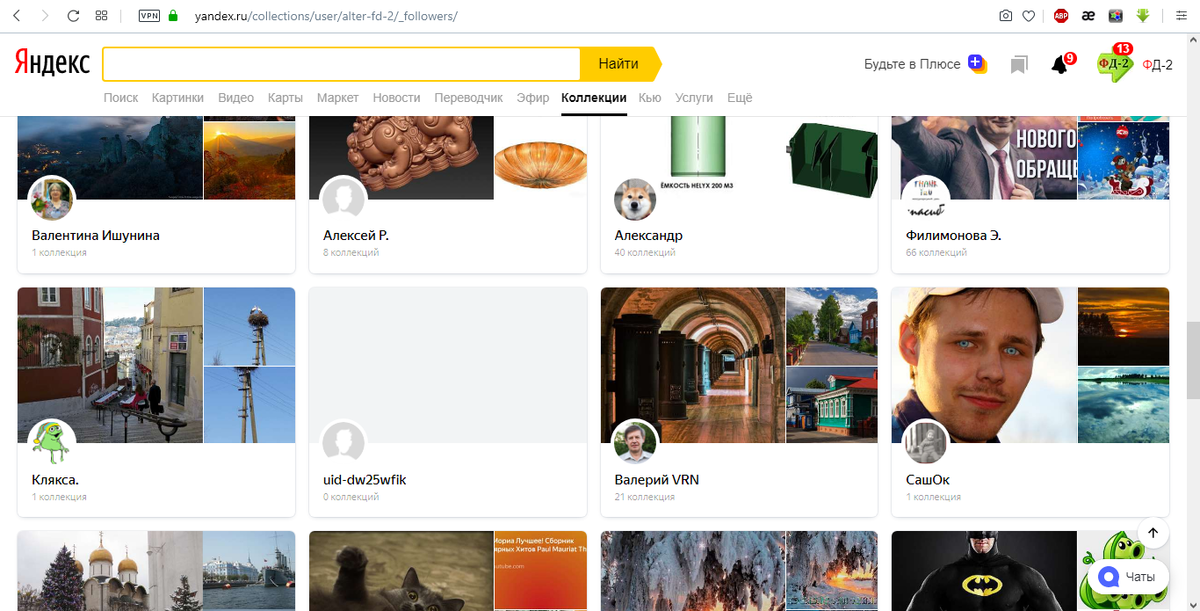1200x611 pixels.
Task: Click Валерий VRN avatar photo
Action: (634, 443)
